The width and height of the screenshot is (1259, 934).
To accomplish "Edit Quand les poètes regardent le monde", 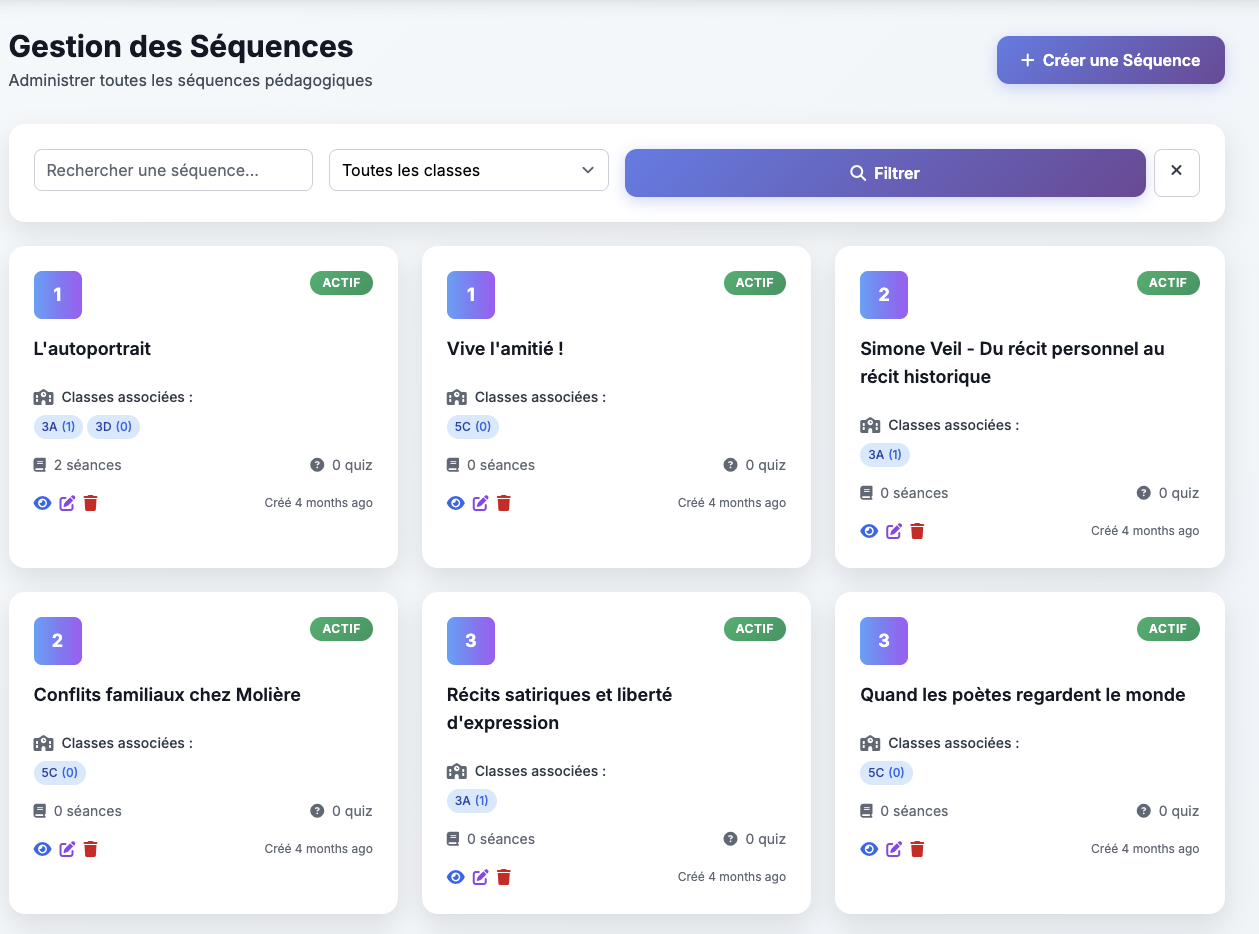I will [893, 849].
